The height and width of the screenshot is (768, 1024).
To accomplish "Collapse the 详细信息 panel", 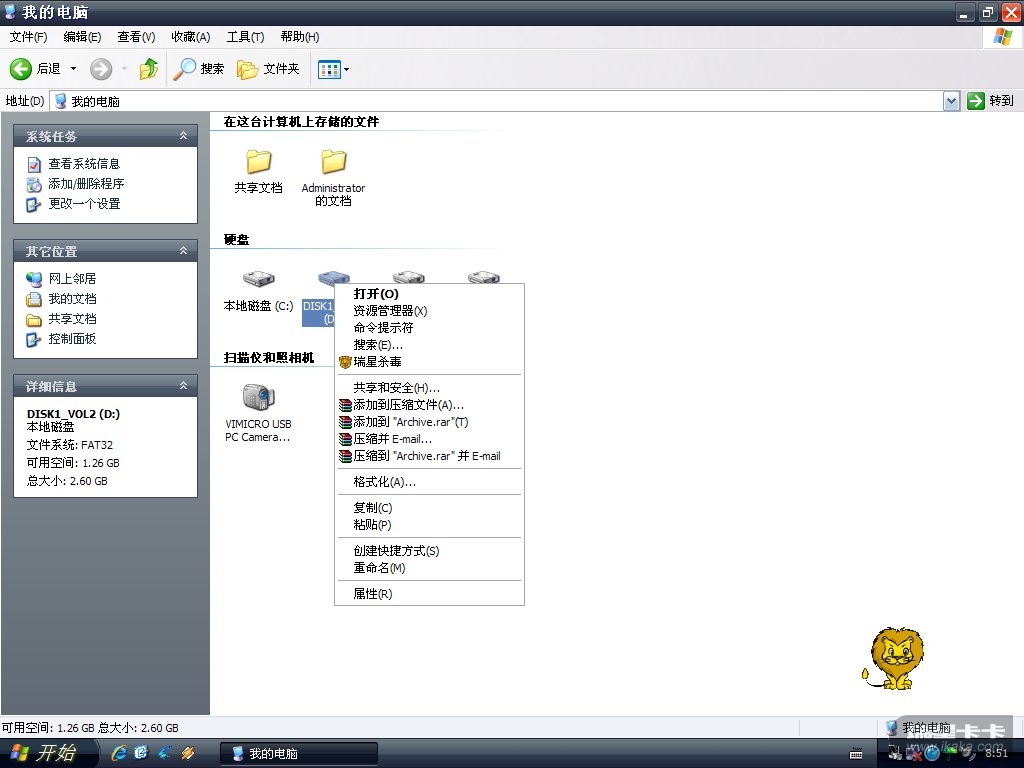I will (x=183, y=386).
